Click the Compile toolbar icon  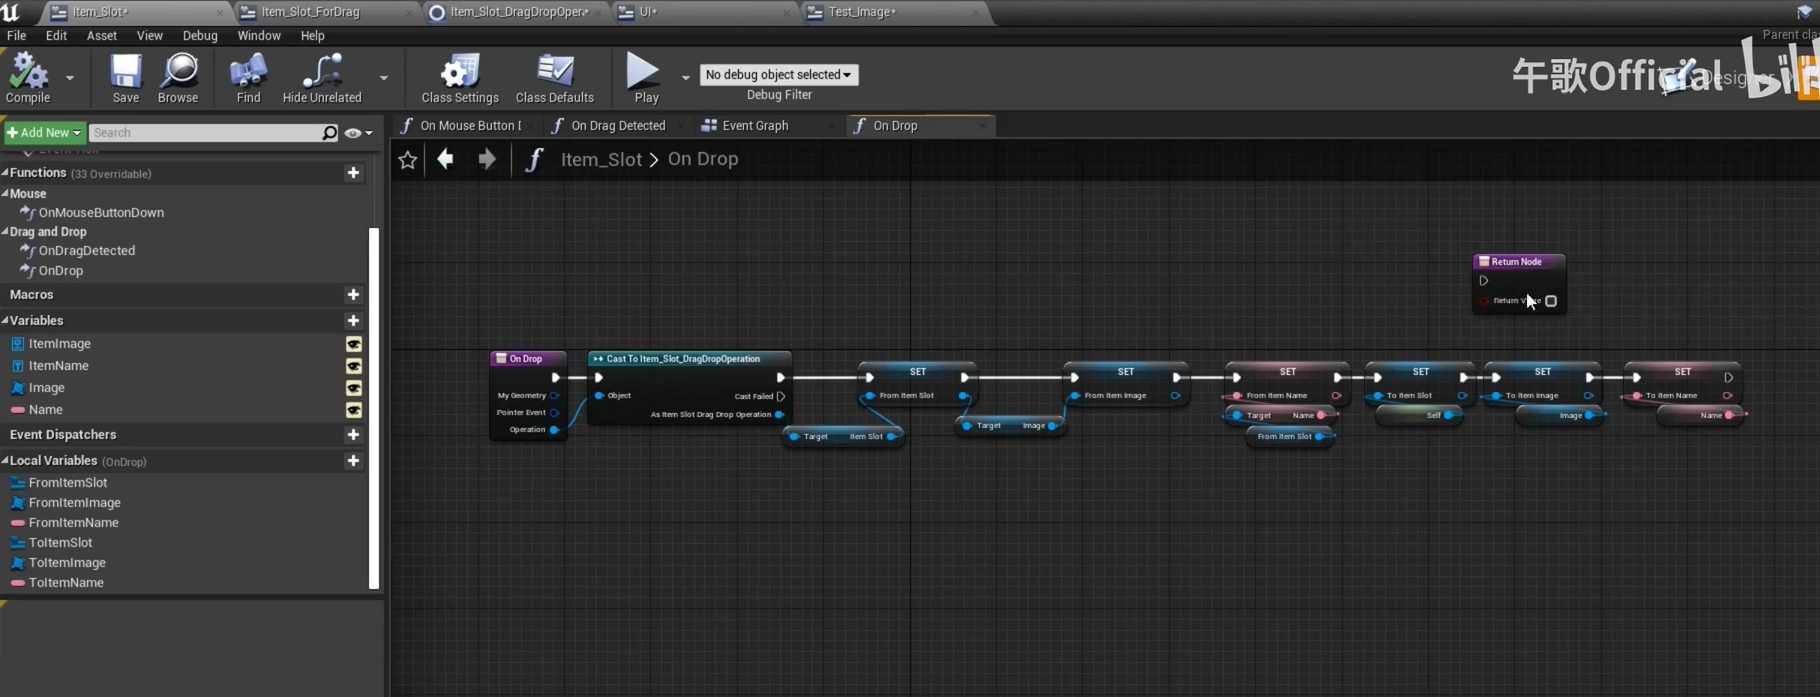point(28,78)
